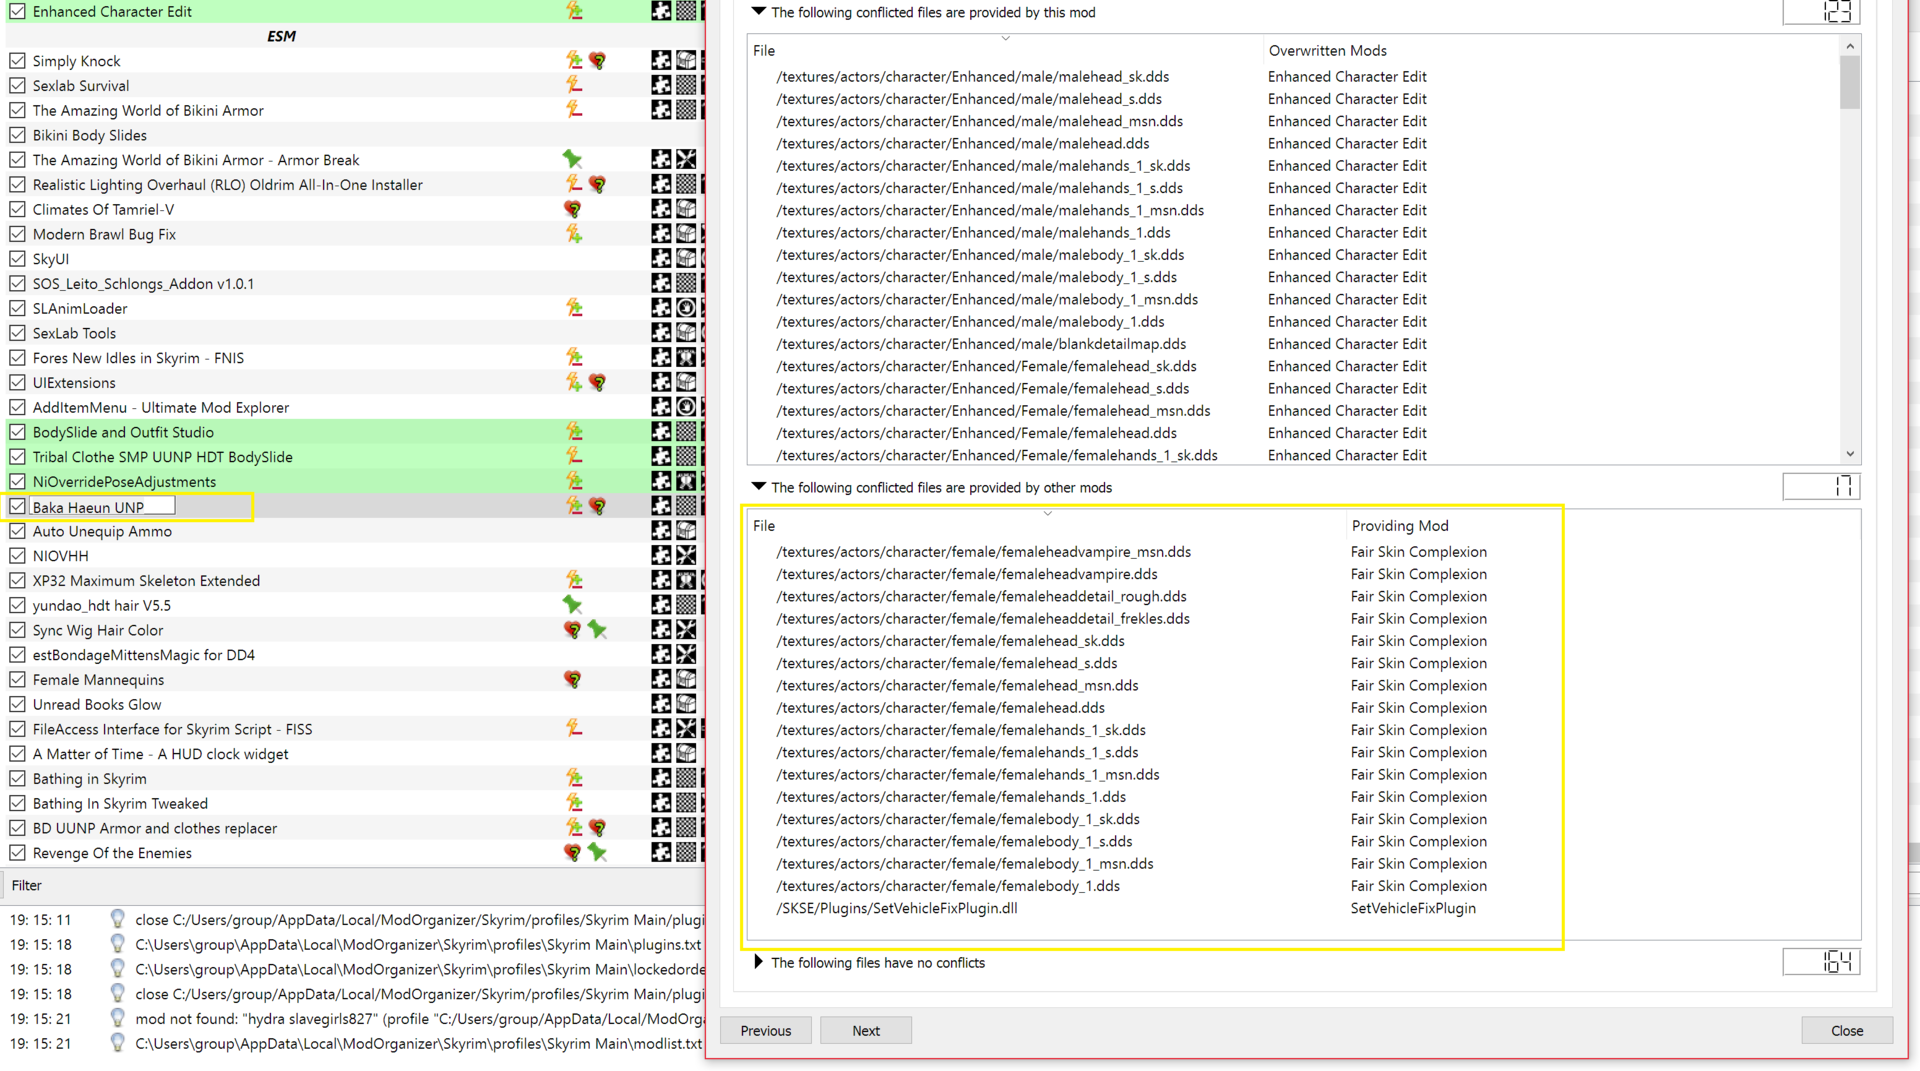This screenshot has height=1071, width=1920.
Task: Click the heart icon for Sync Wig Hair Color
Action: [x=573, y=630]
